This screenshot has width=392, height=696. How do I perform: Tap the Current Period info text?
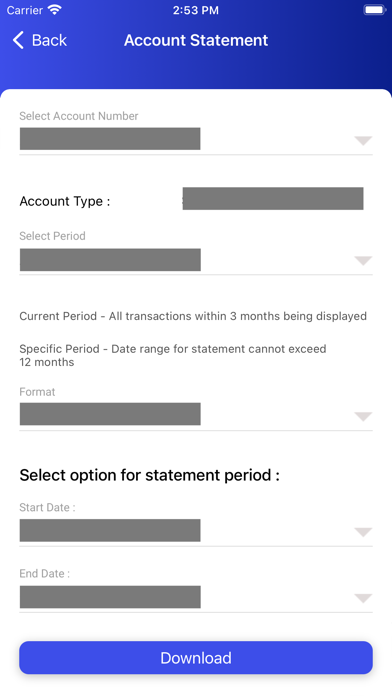point(193,316)
